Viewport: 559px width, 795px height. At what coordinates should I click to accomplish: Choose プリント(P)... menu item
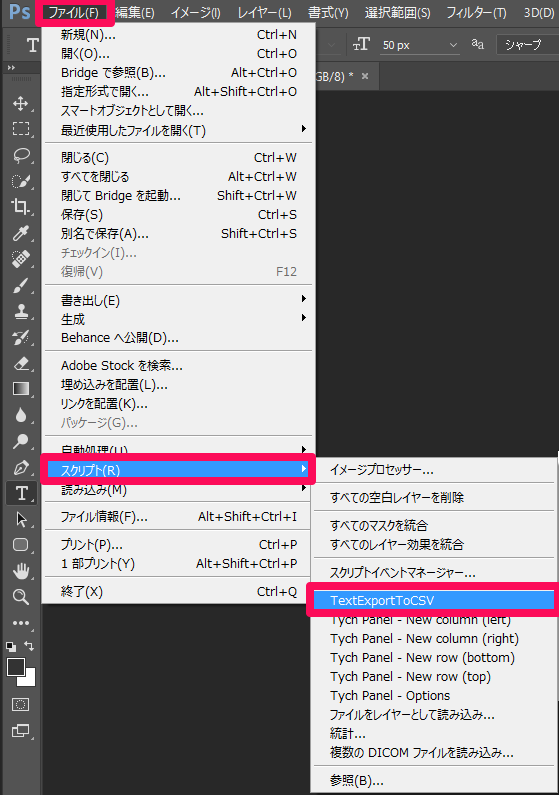click(178, 545)
